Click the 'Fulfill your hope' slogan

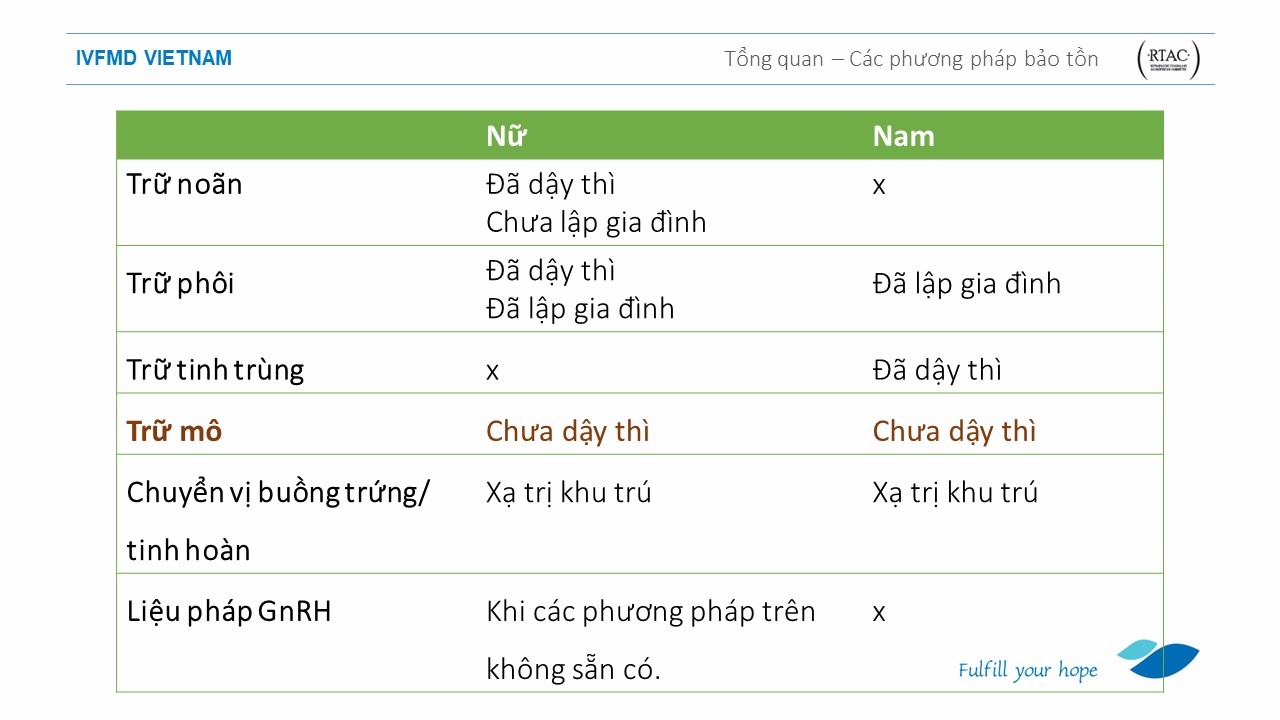tap(1027, 670)
